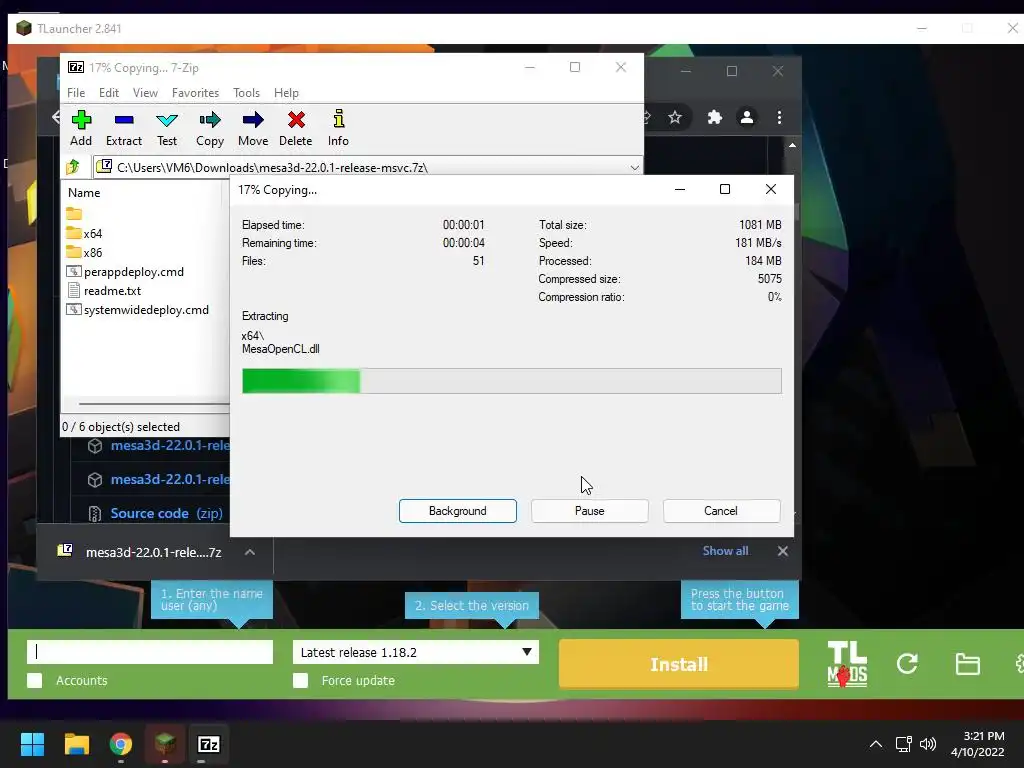This screenshot has width=1024, height=768.
Task: Select readme.txt in file list
Action: pyautogui.click(x=103, y=291)
